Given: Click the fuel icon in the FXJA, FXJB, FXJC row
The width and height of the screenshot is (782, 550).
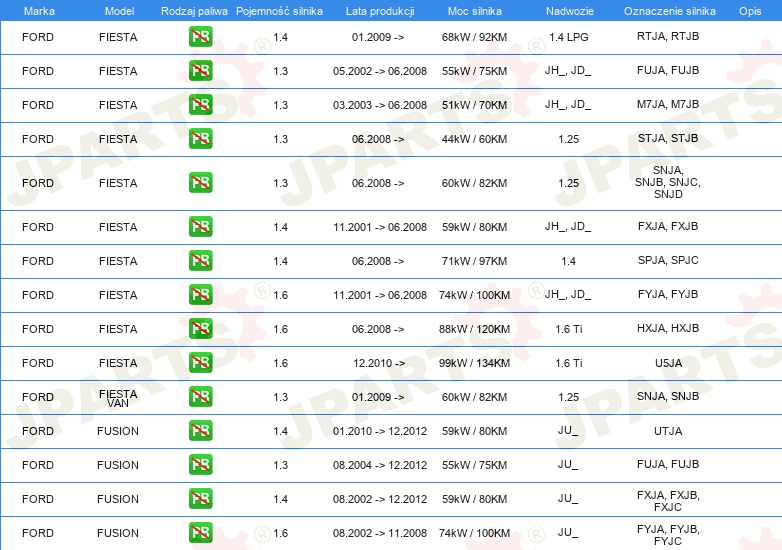Looking at the screenshot, I should click(200, 499).
